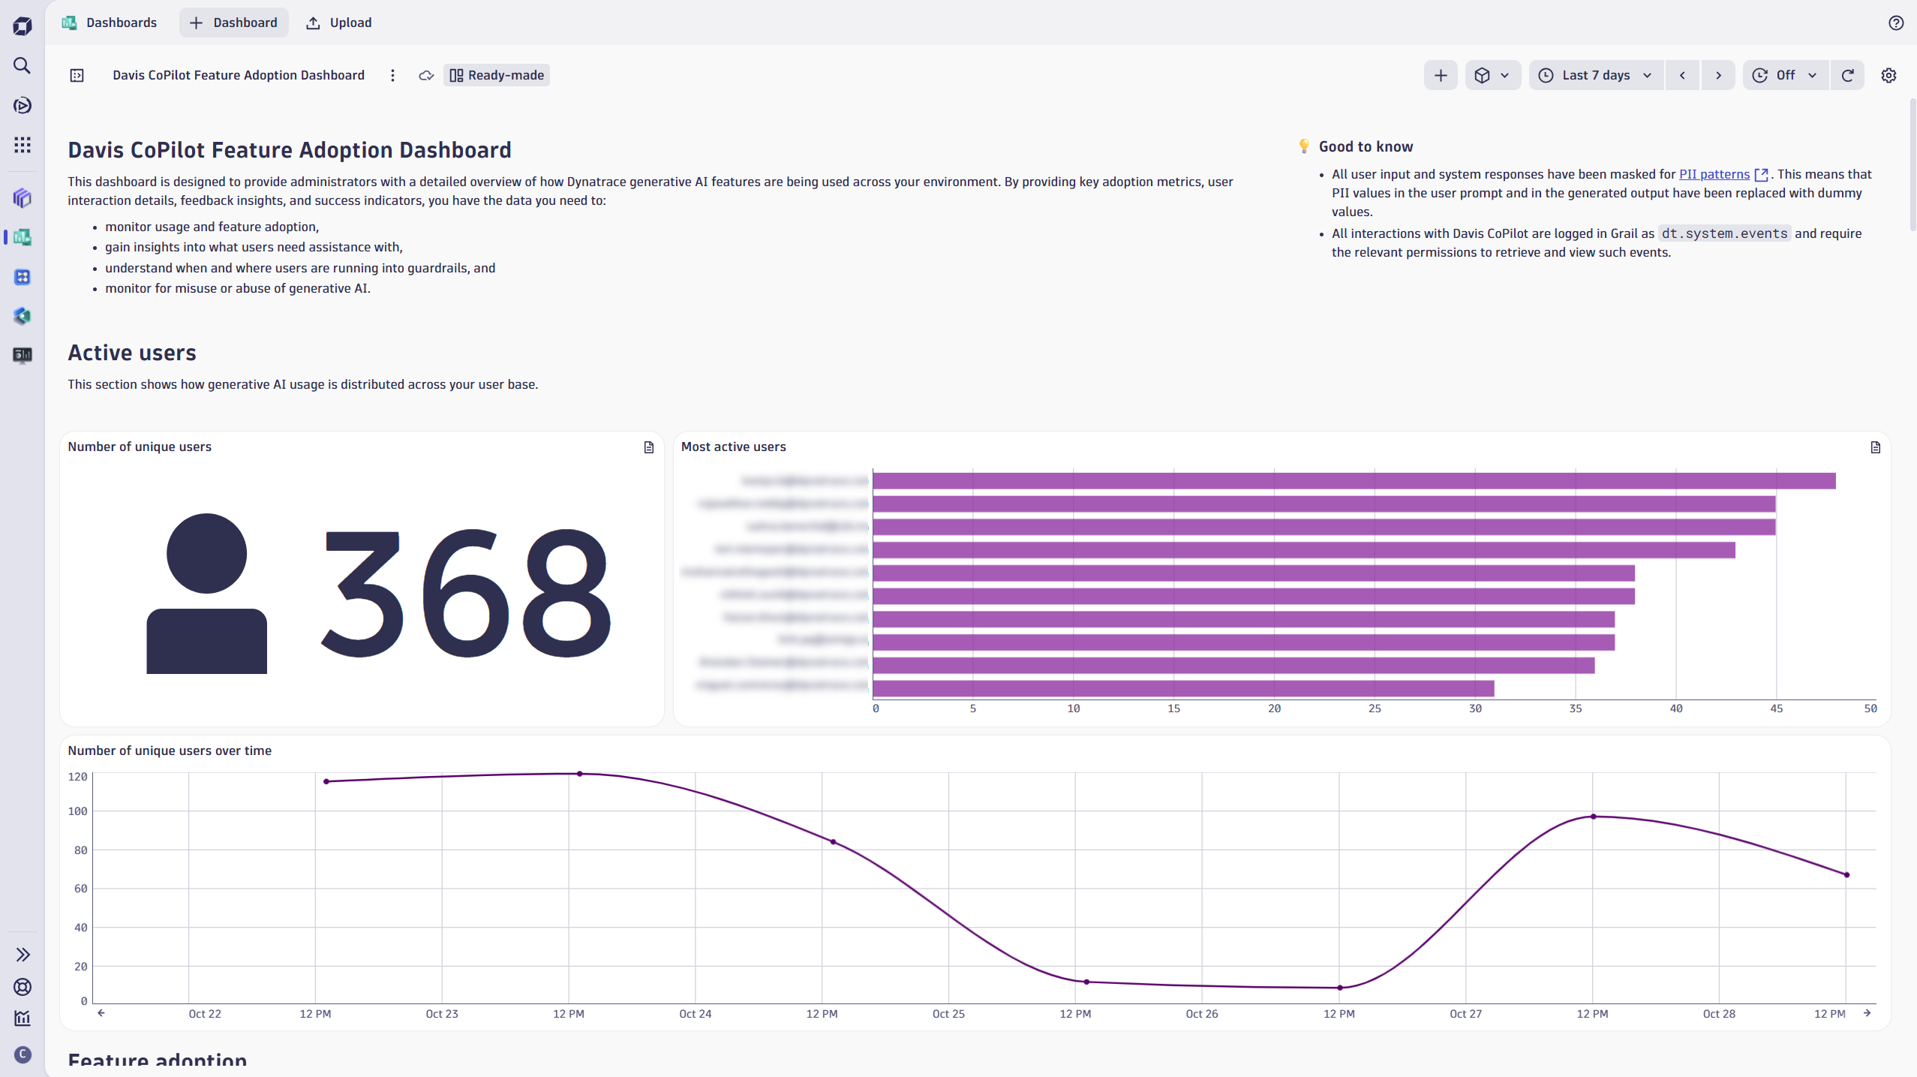
Task: Open the document icon on the unique users tile
Action: (648, 447)
